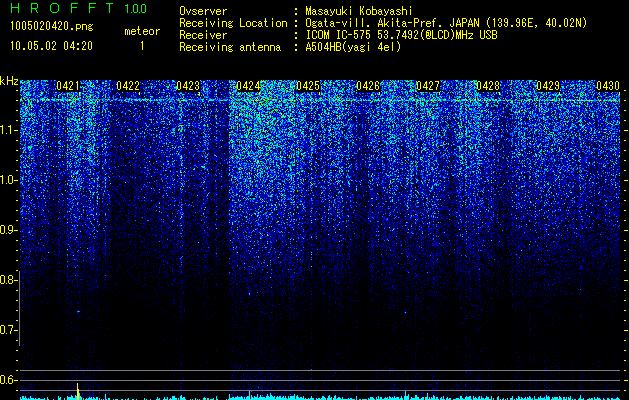Click the 0.6 frequency axis label
The height and width of the screenshot is (400, 629).
click(x=8, y=380)
